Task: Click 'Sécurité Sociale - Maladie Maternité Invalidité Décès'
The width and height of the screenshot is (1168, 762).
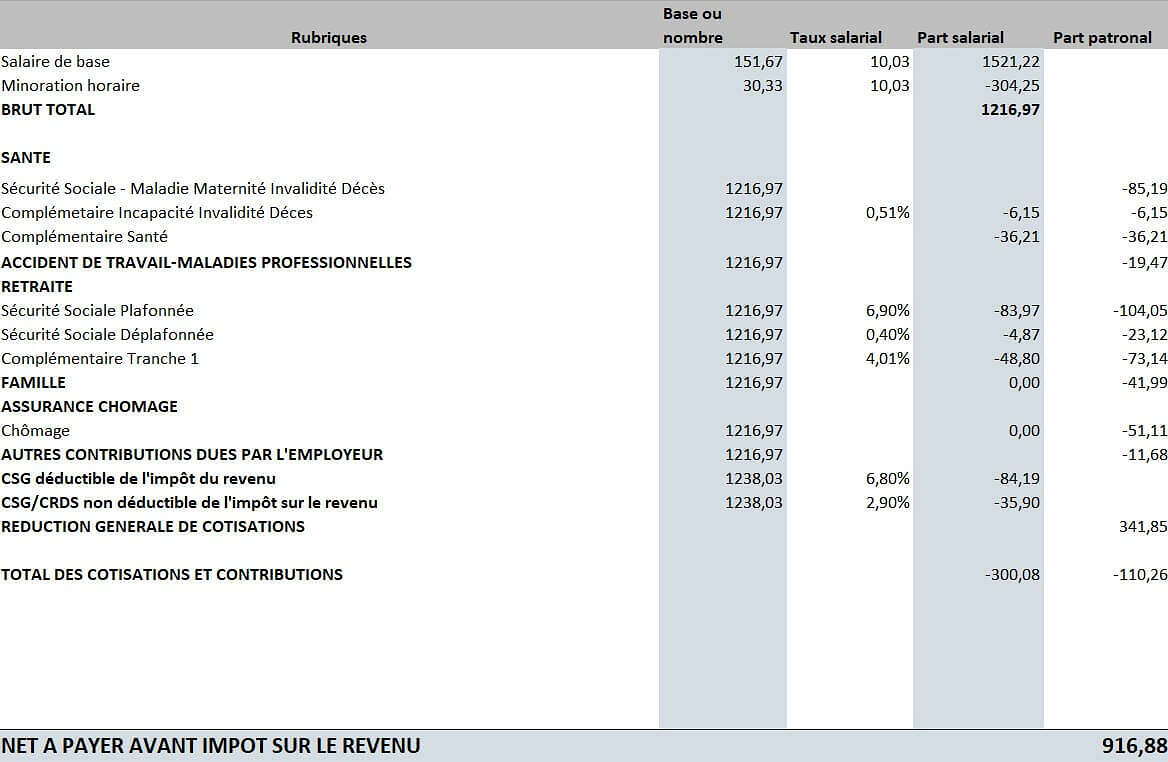Action: tap(193, 188)
